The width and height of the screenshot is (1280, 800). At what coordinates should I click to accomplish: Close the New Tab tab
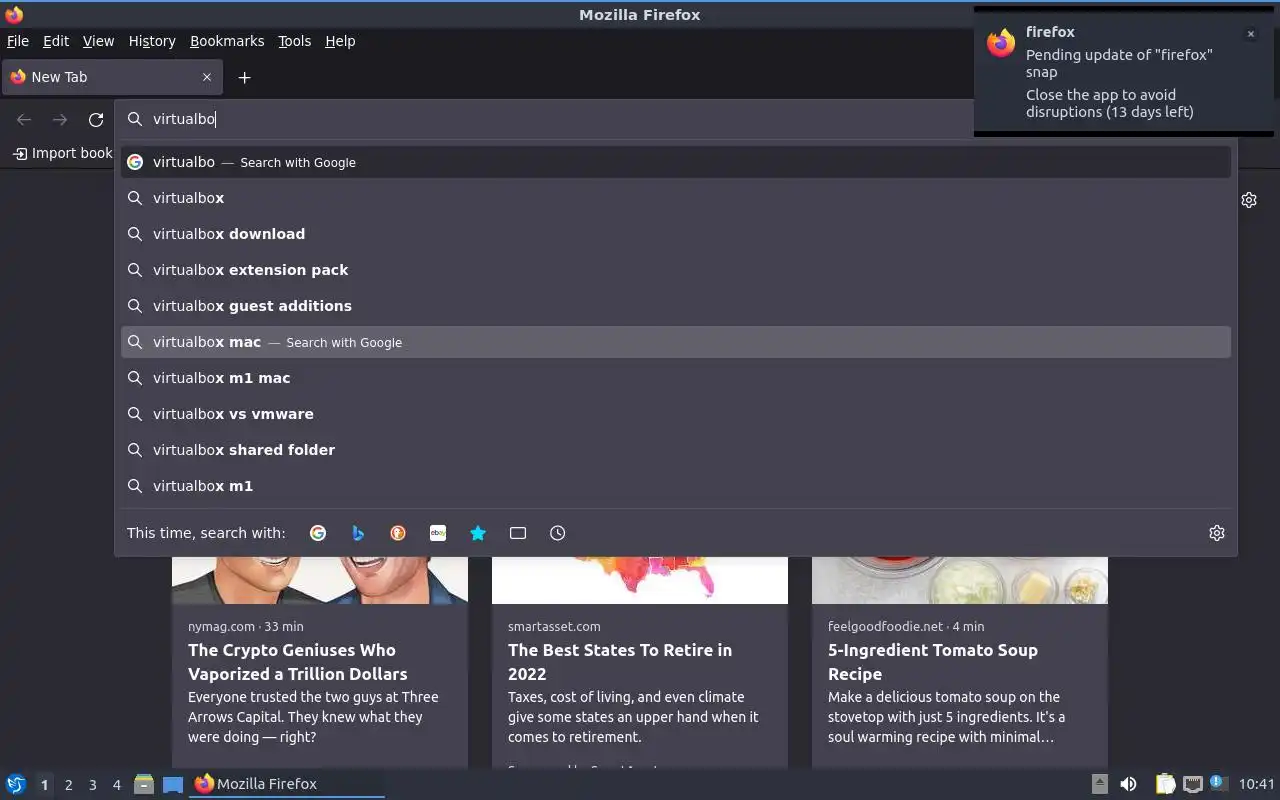[207, 77]
